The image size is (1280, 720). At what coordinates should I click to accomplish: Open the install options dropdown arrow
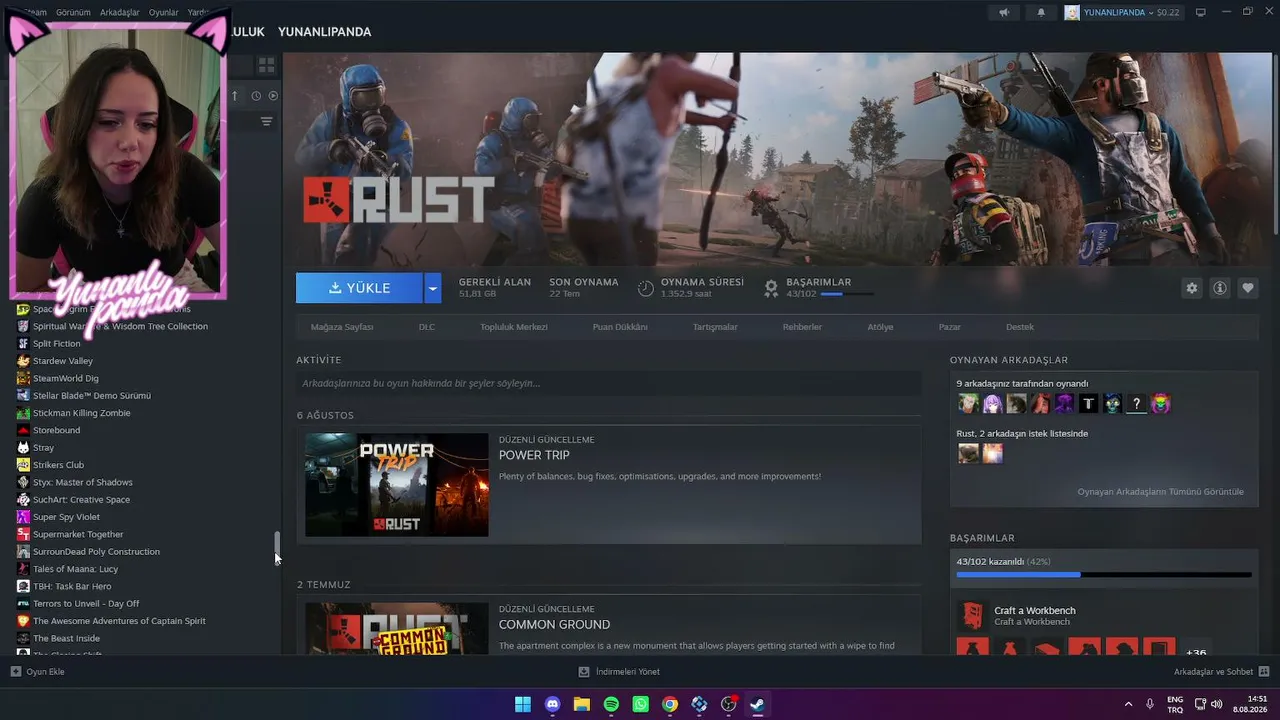tap(432, 288)
